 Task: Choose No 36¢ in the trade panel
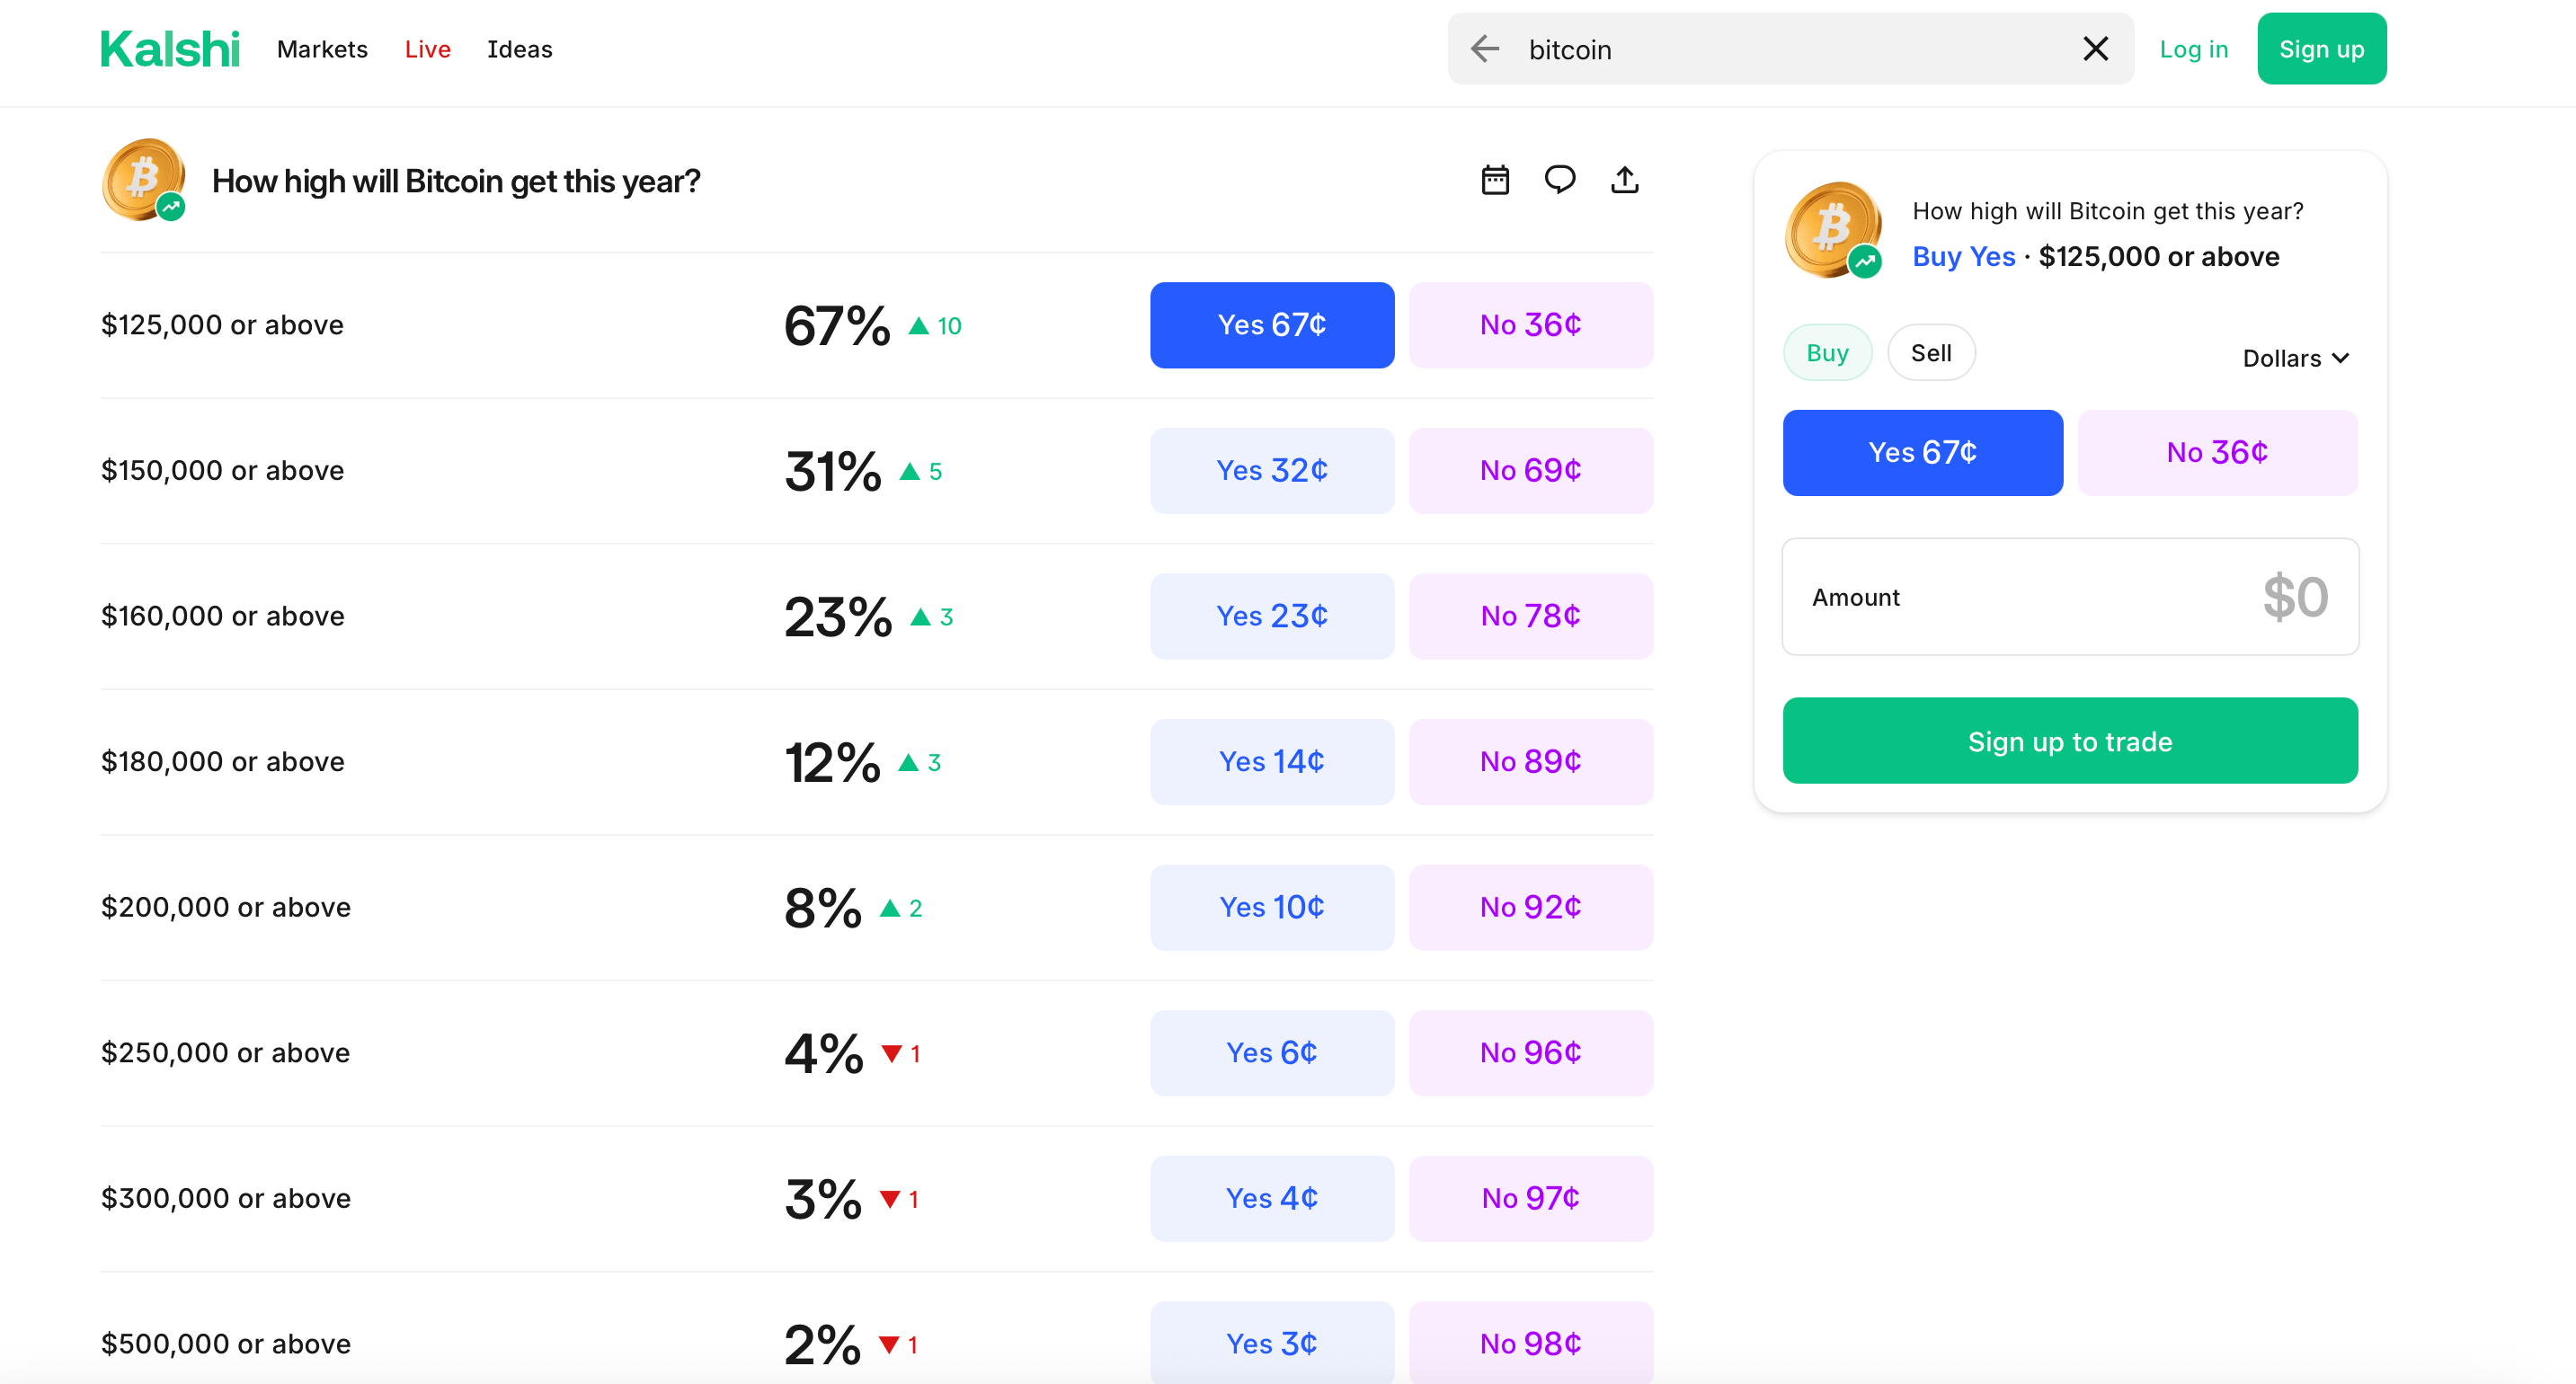[2217, 453]
